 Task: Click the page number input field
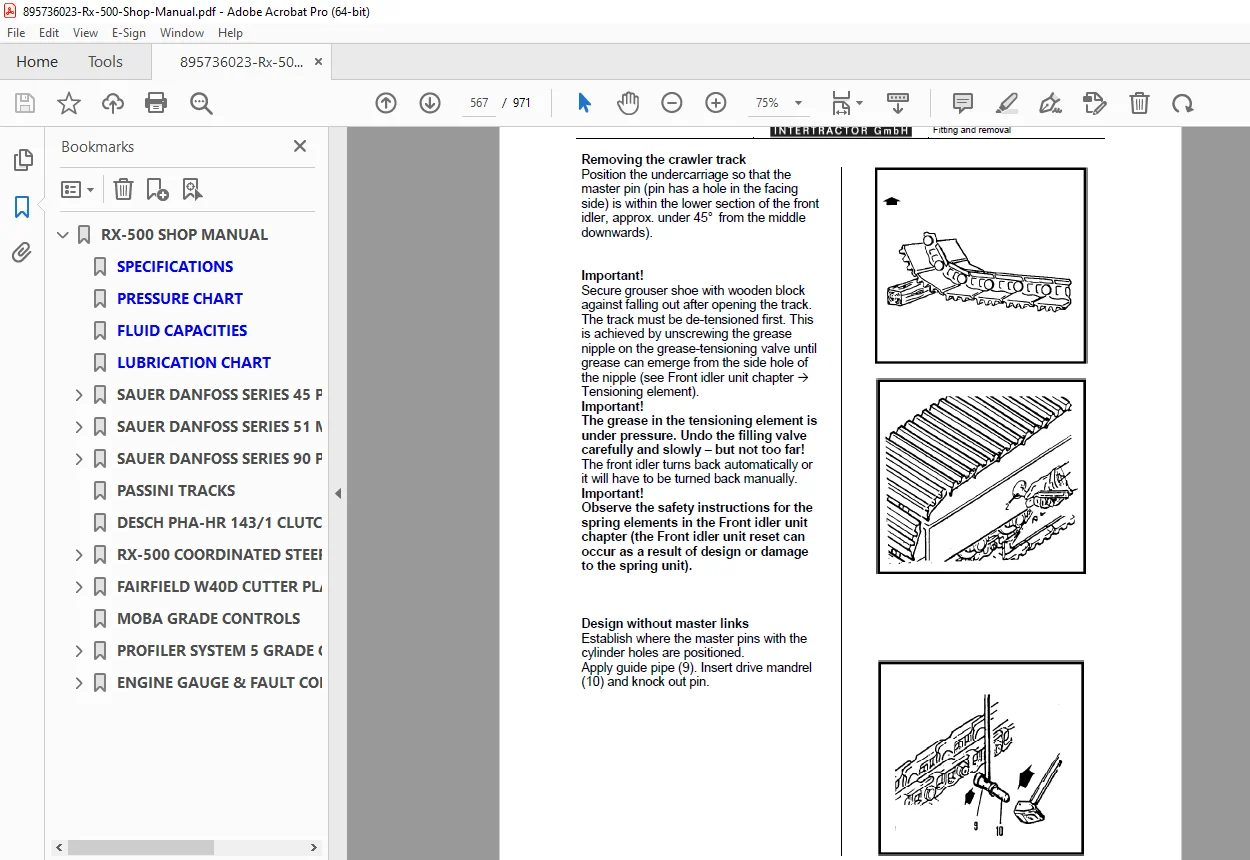click(480, 103)
